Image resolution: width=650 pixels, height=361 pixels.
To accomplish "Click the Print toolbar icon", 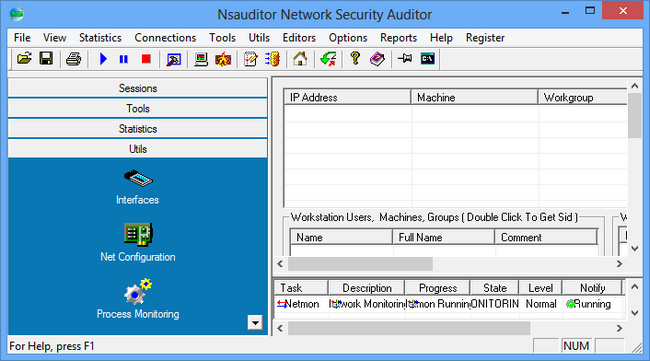I will pos(73,59).
